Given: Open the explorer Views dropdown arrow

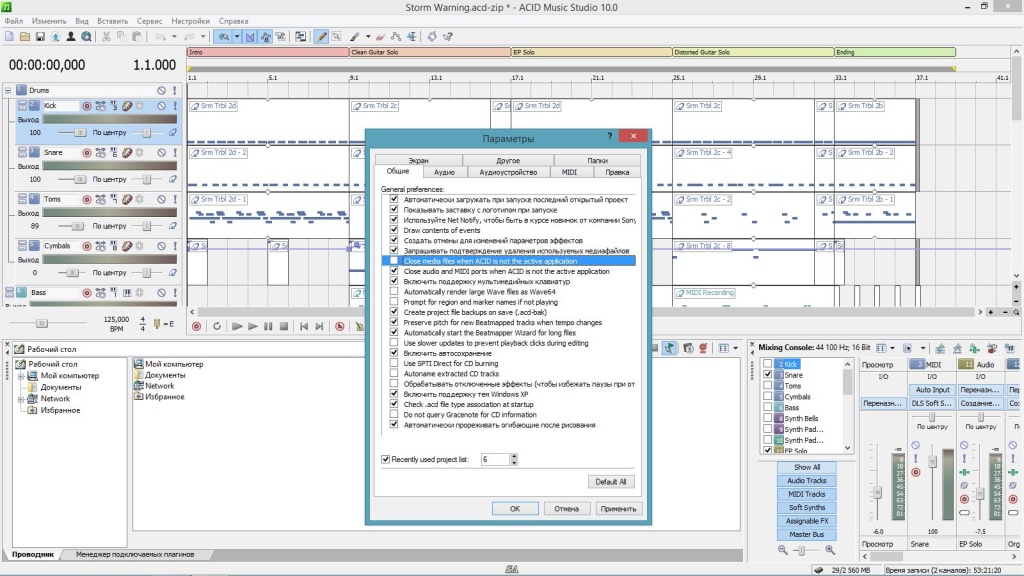Looking at the screenshot, I should coord(735,348).
